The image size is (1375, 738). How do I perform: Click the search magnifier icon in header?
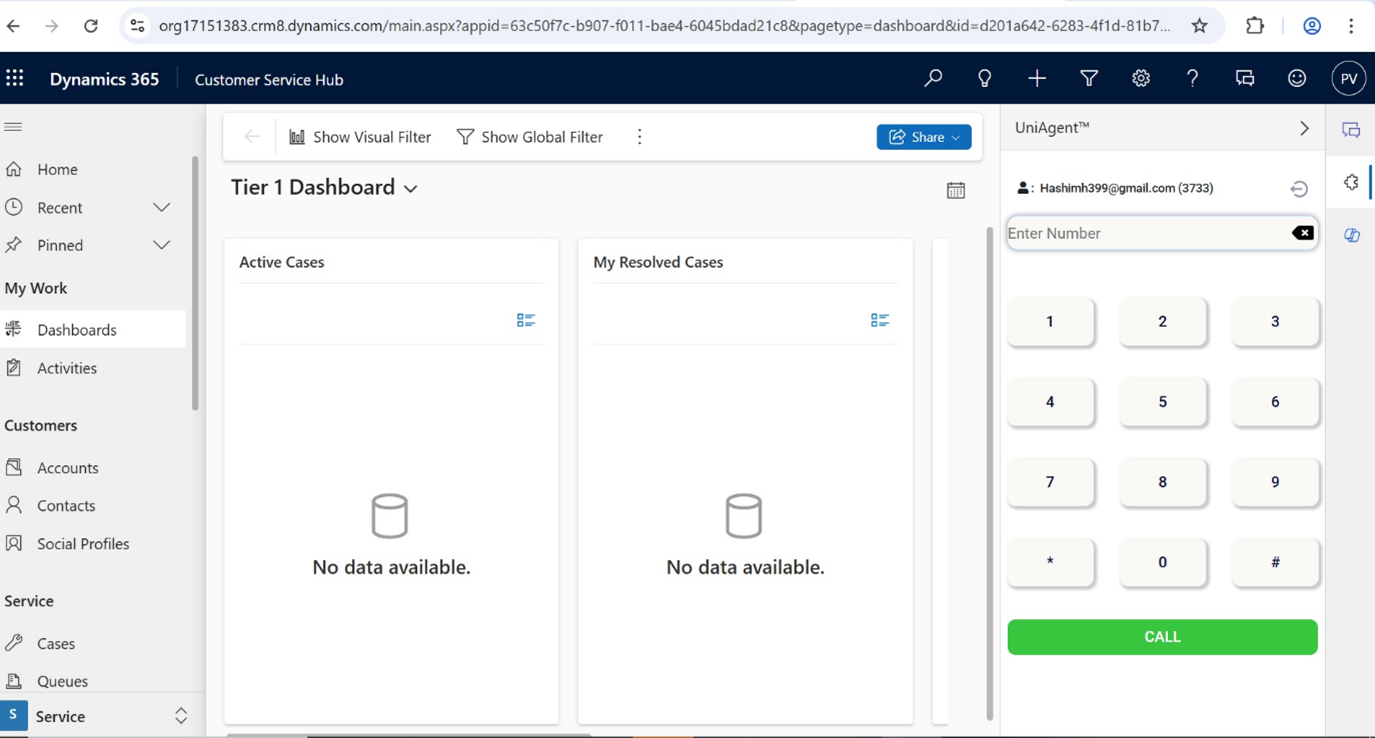pos(933,79)
